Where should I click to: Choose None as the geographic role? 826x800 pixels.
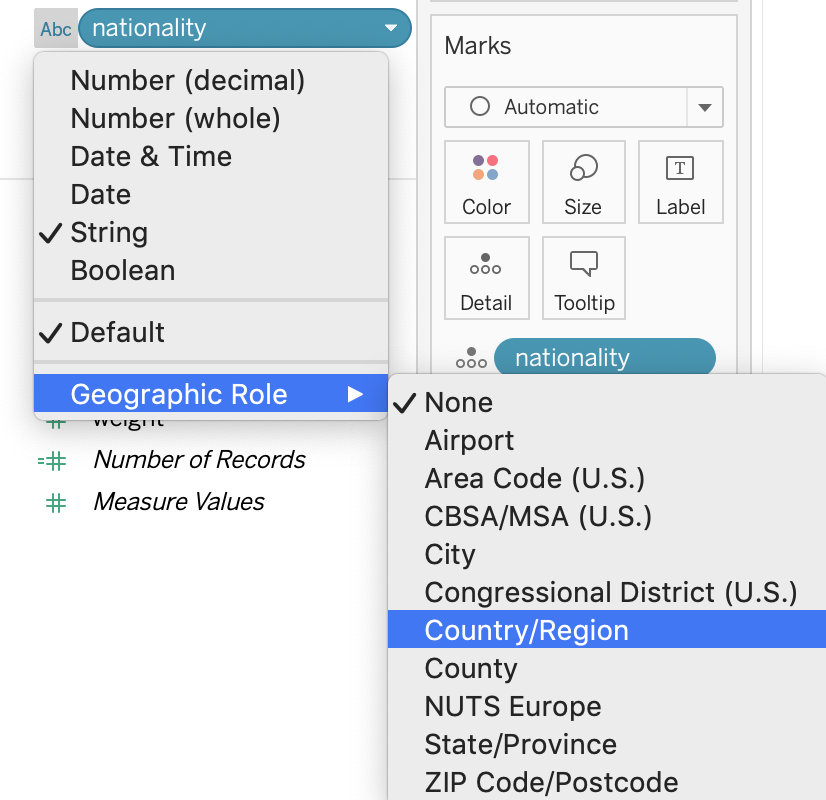[x=458, y=402]
